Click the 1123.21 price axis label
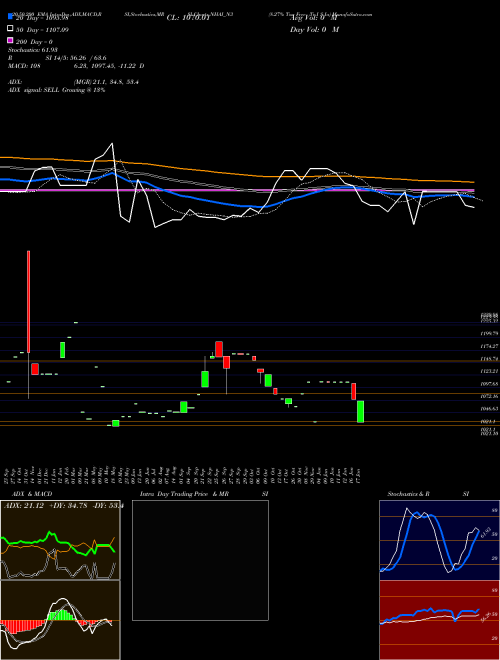The image size is (500, 660). pyautogui.click(x=489, y=371)
